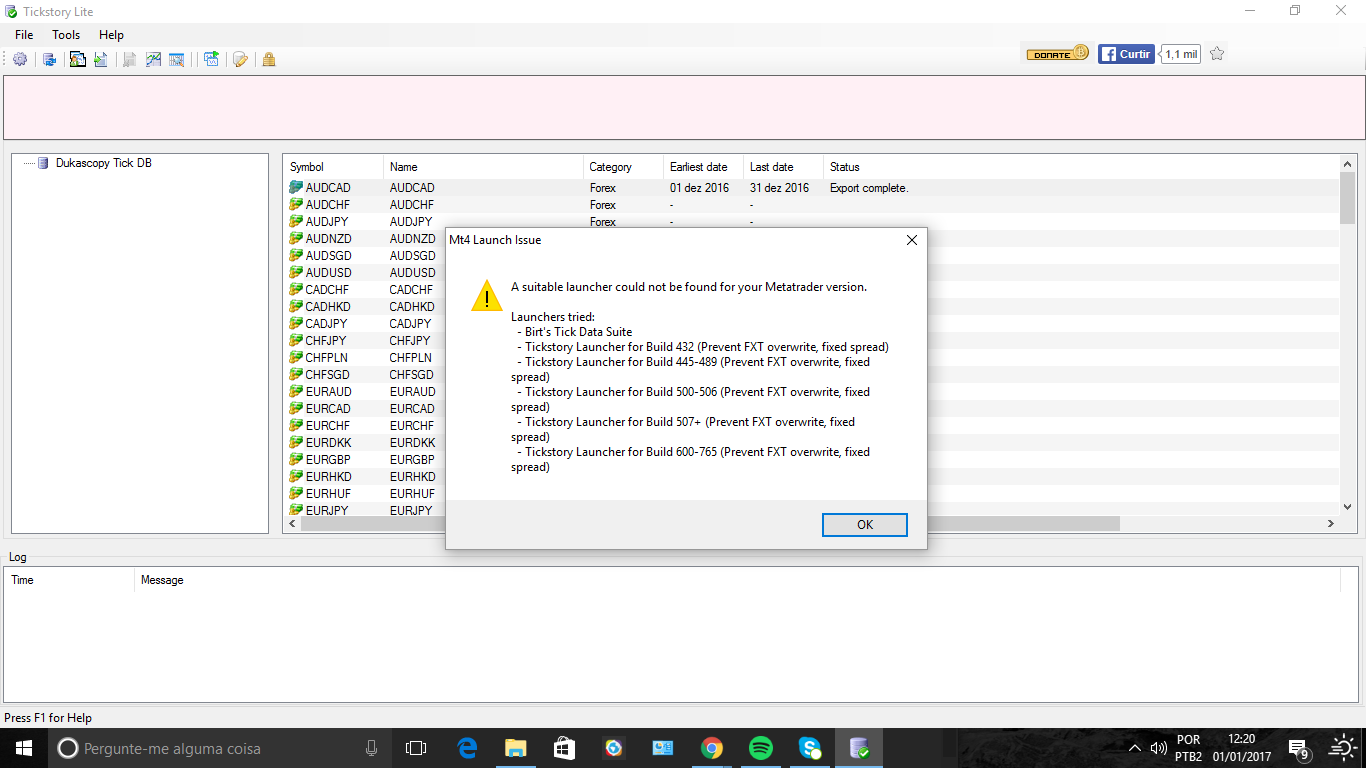This screenshot has height=768, width=1366.
Task: Click the symbol list scroll down arrow
Action: point(1348,507)
